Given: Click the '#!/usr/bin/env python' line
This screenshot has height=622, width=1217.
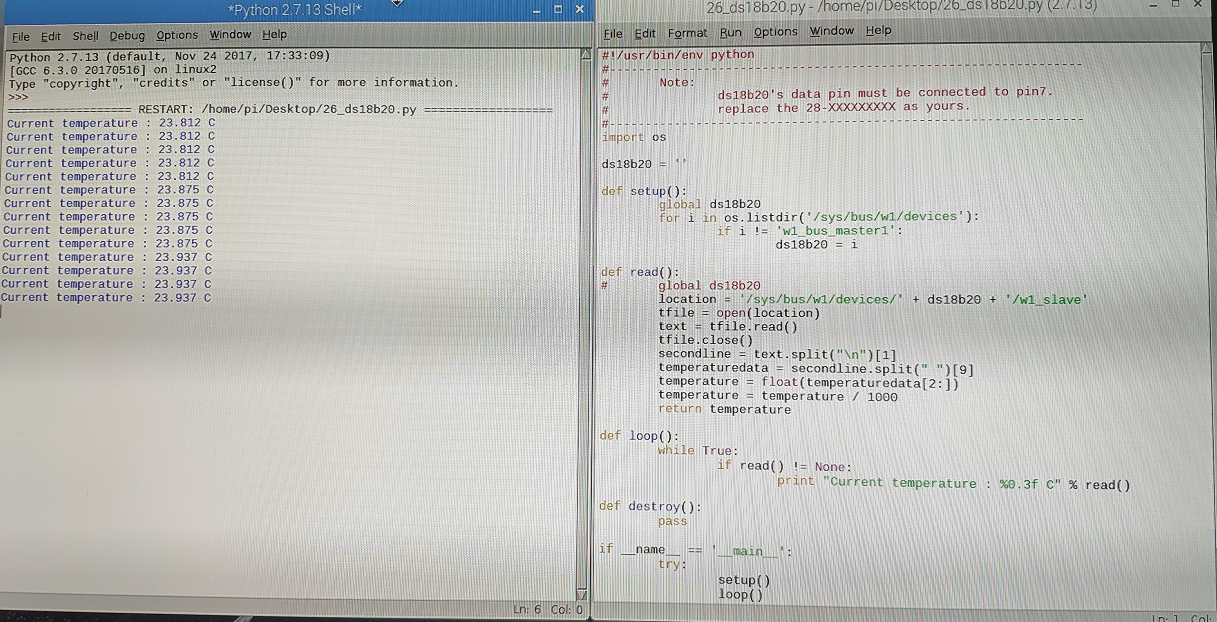Looking at the screenshot, I should click(x=678, y=55).
